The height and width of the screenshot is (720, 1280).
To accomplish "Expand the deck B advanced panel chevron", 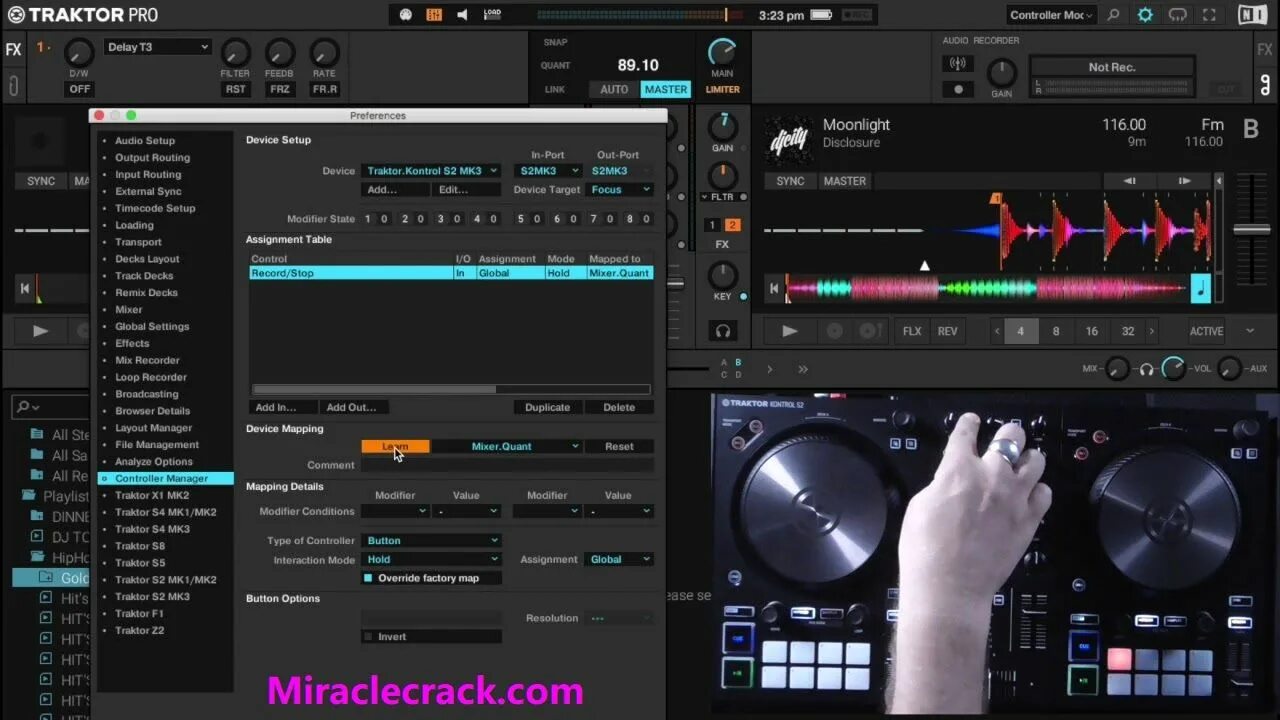I will pyautogui.click(x=1250, y=331).
